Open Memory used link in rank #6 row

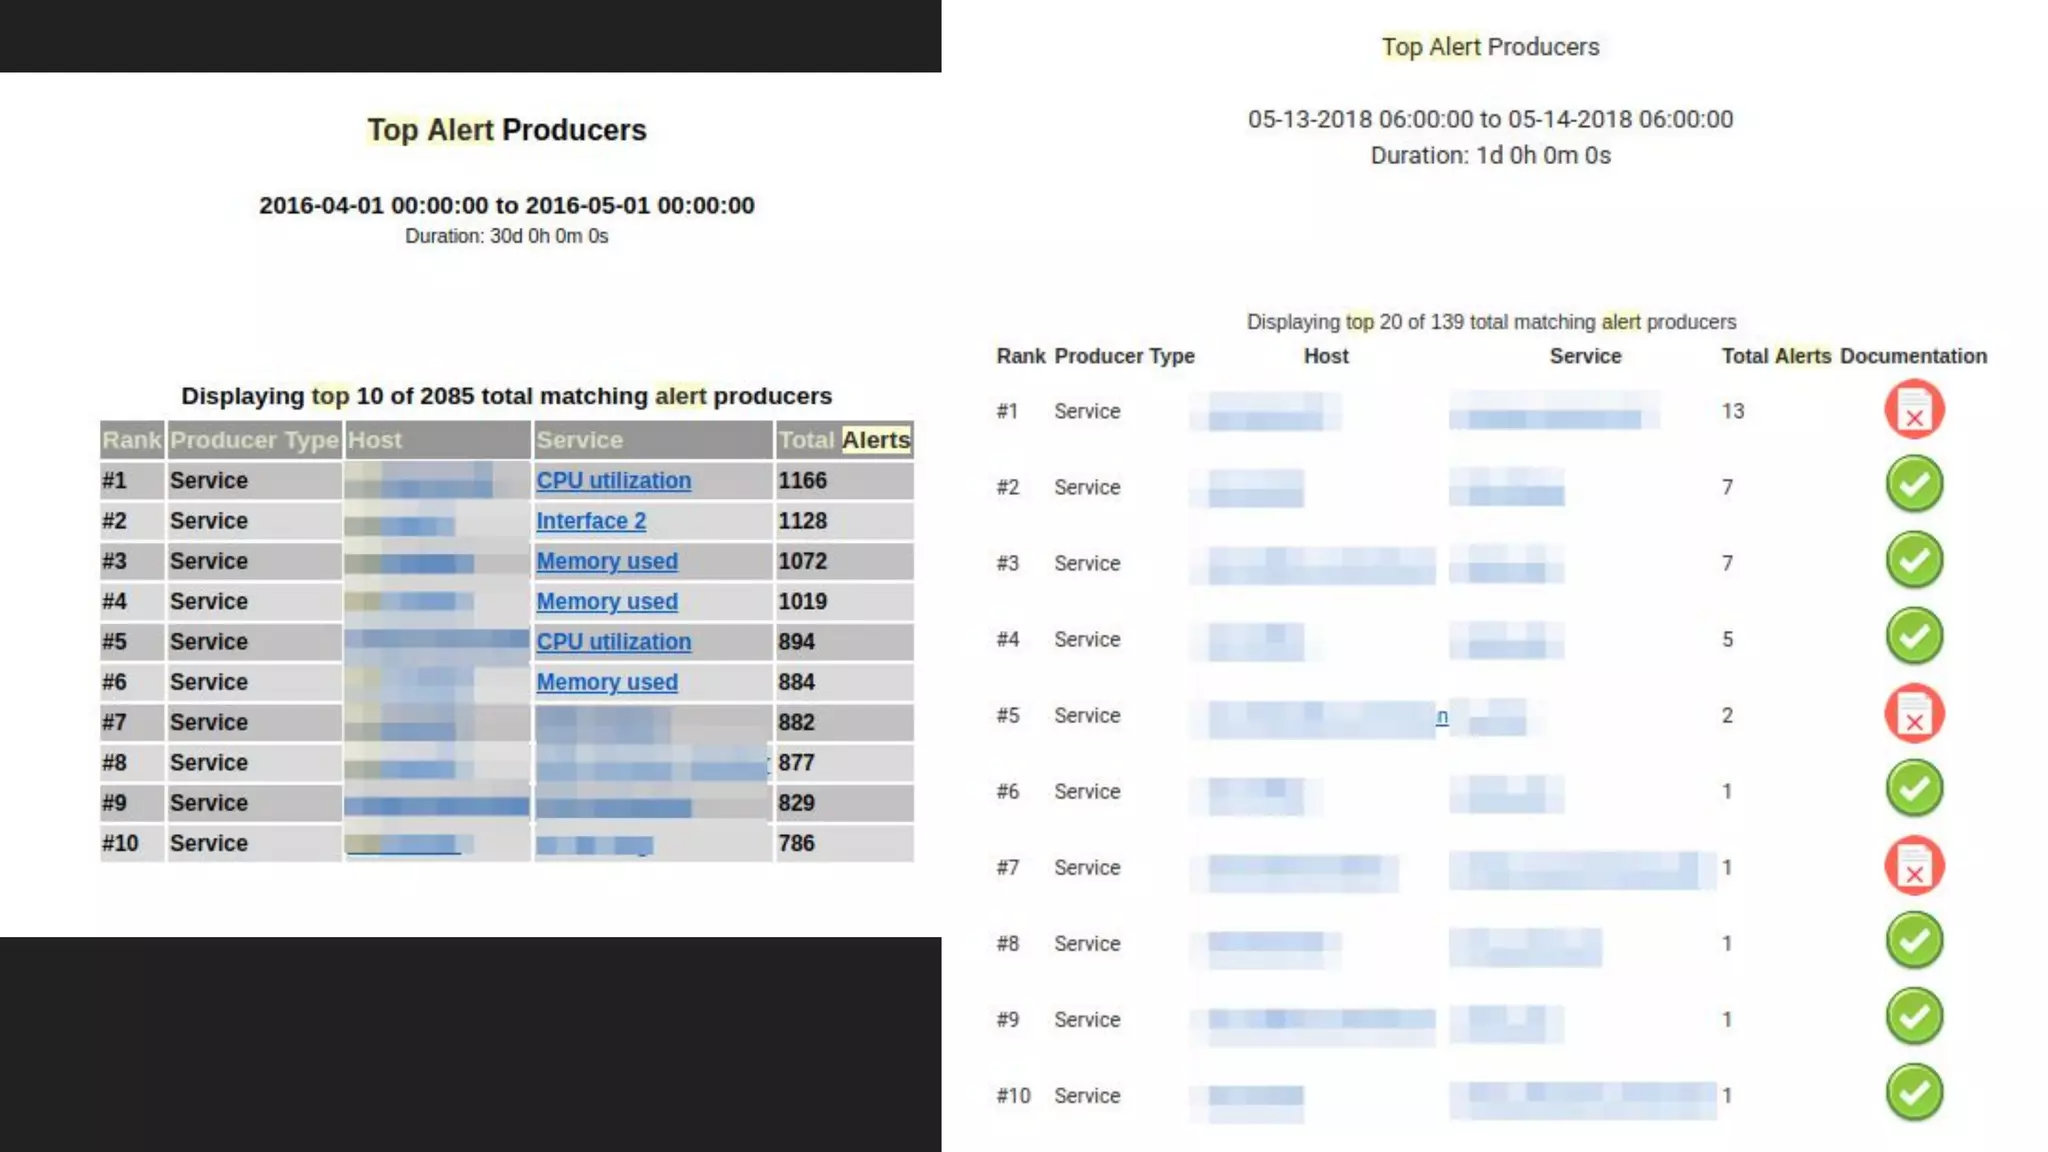point(606,682)
